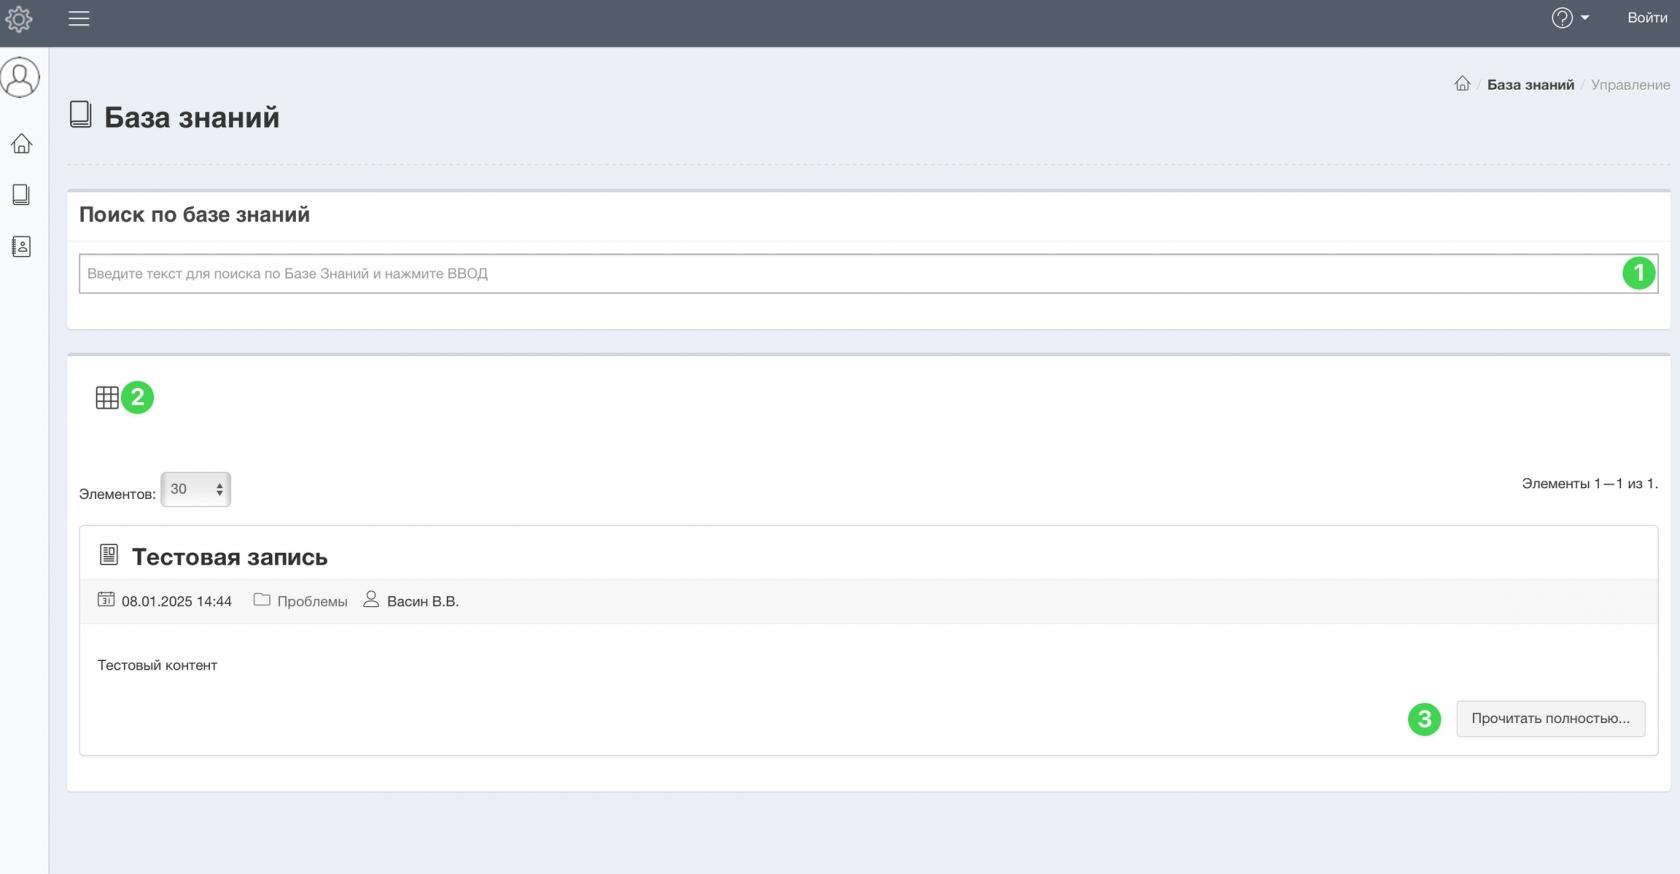This screenshot has width=1680, height=874.
Task: Click the help question mark icon
Action: point(1561,18)
